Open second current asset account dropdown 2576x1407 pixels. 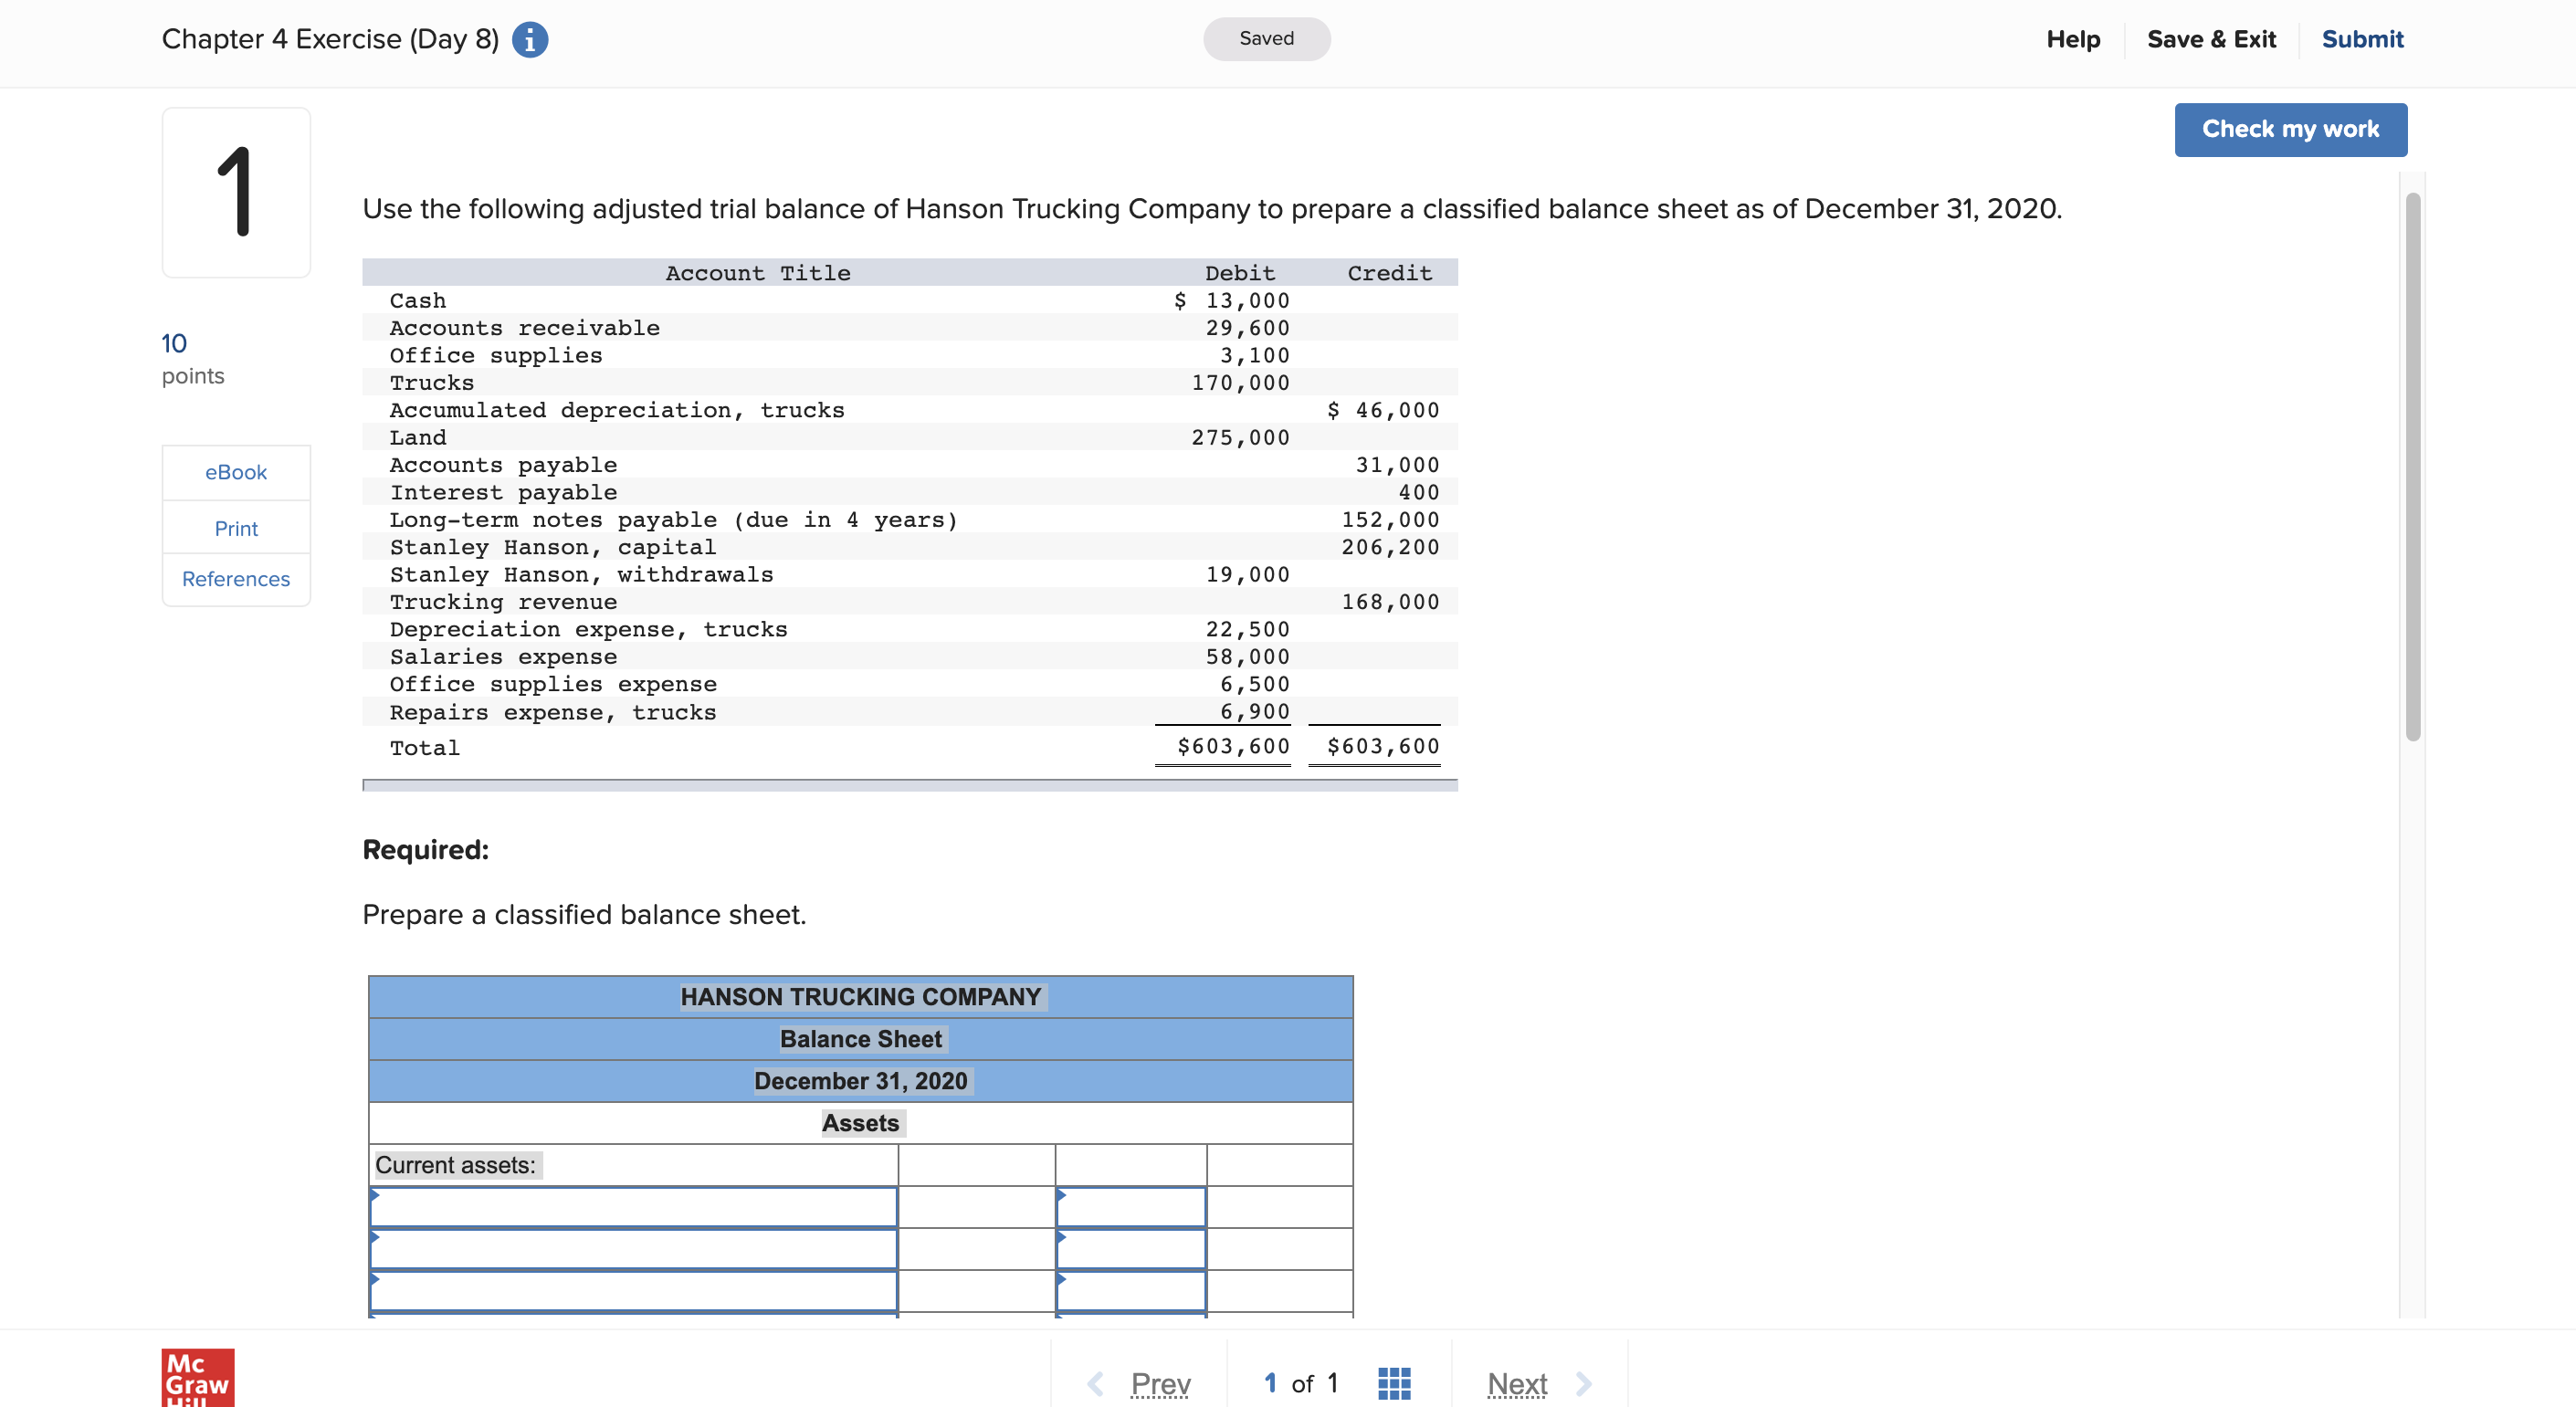(x=633, y=1249)
